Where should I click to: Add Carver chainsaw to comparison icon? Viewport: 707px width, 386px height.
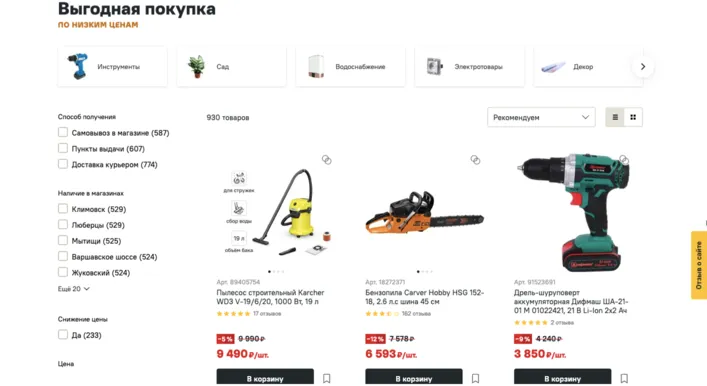click(475, 160)
